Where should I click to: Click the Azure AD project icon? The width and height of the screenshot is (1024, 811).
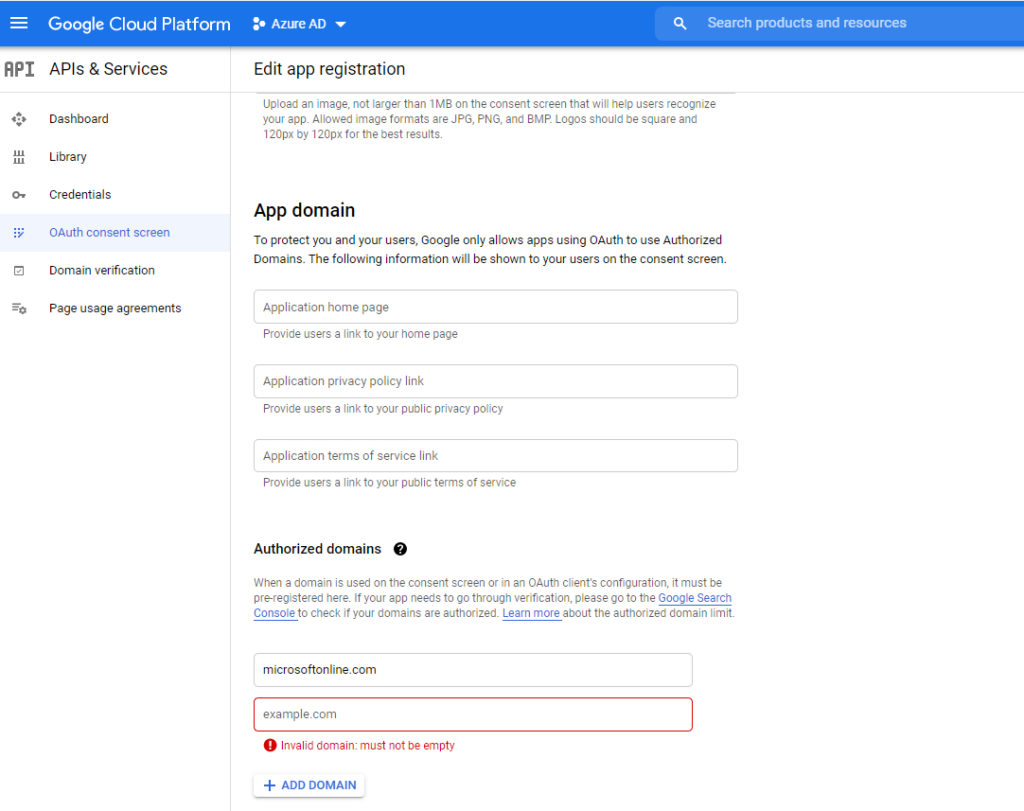[x=259, y=24]
